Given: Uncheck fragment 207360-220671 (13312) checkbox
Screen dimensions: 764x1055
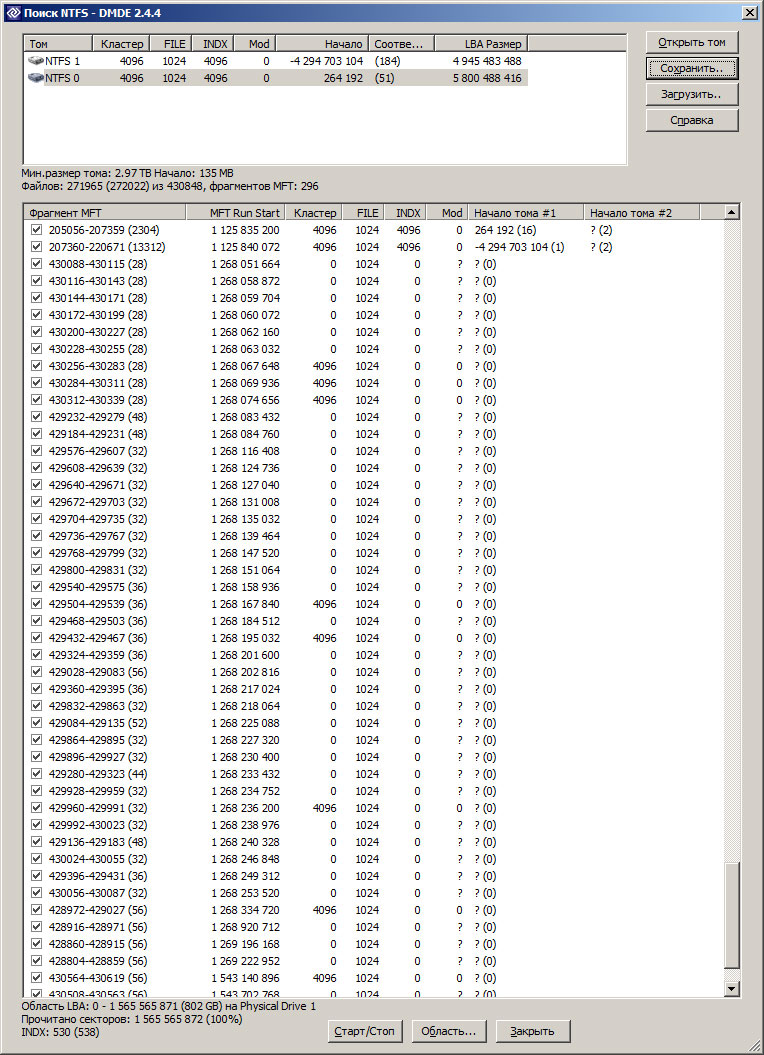Looking at the screenshot, I should (x=36, y=247).
